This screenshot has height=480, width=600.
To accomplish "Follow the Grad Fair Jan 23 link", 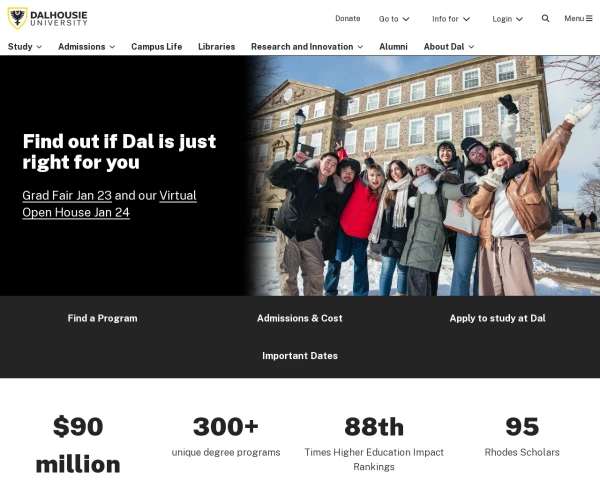I will [x=67, y=196].
